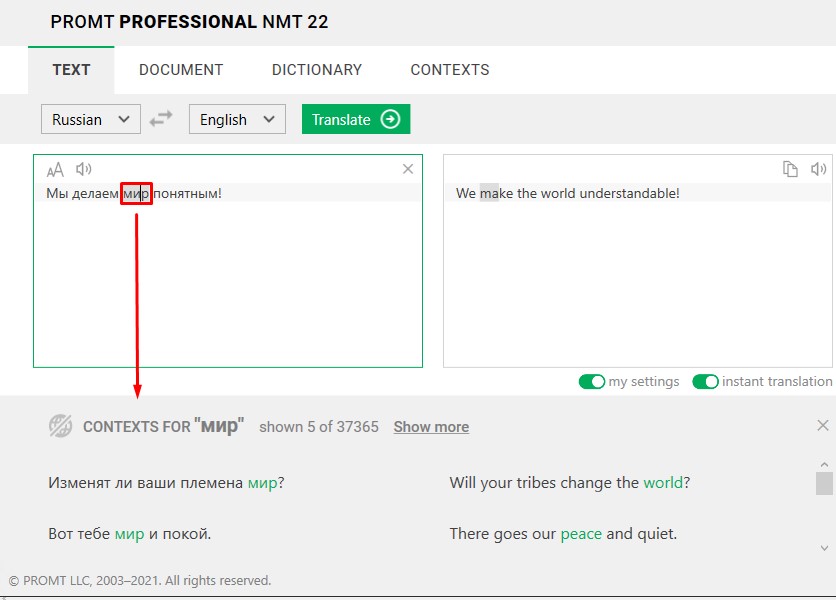Image resolution: width=836 pixels, height=600 pixels.
Task: Click the green Translate button
Action: point(356,119)
